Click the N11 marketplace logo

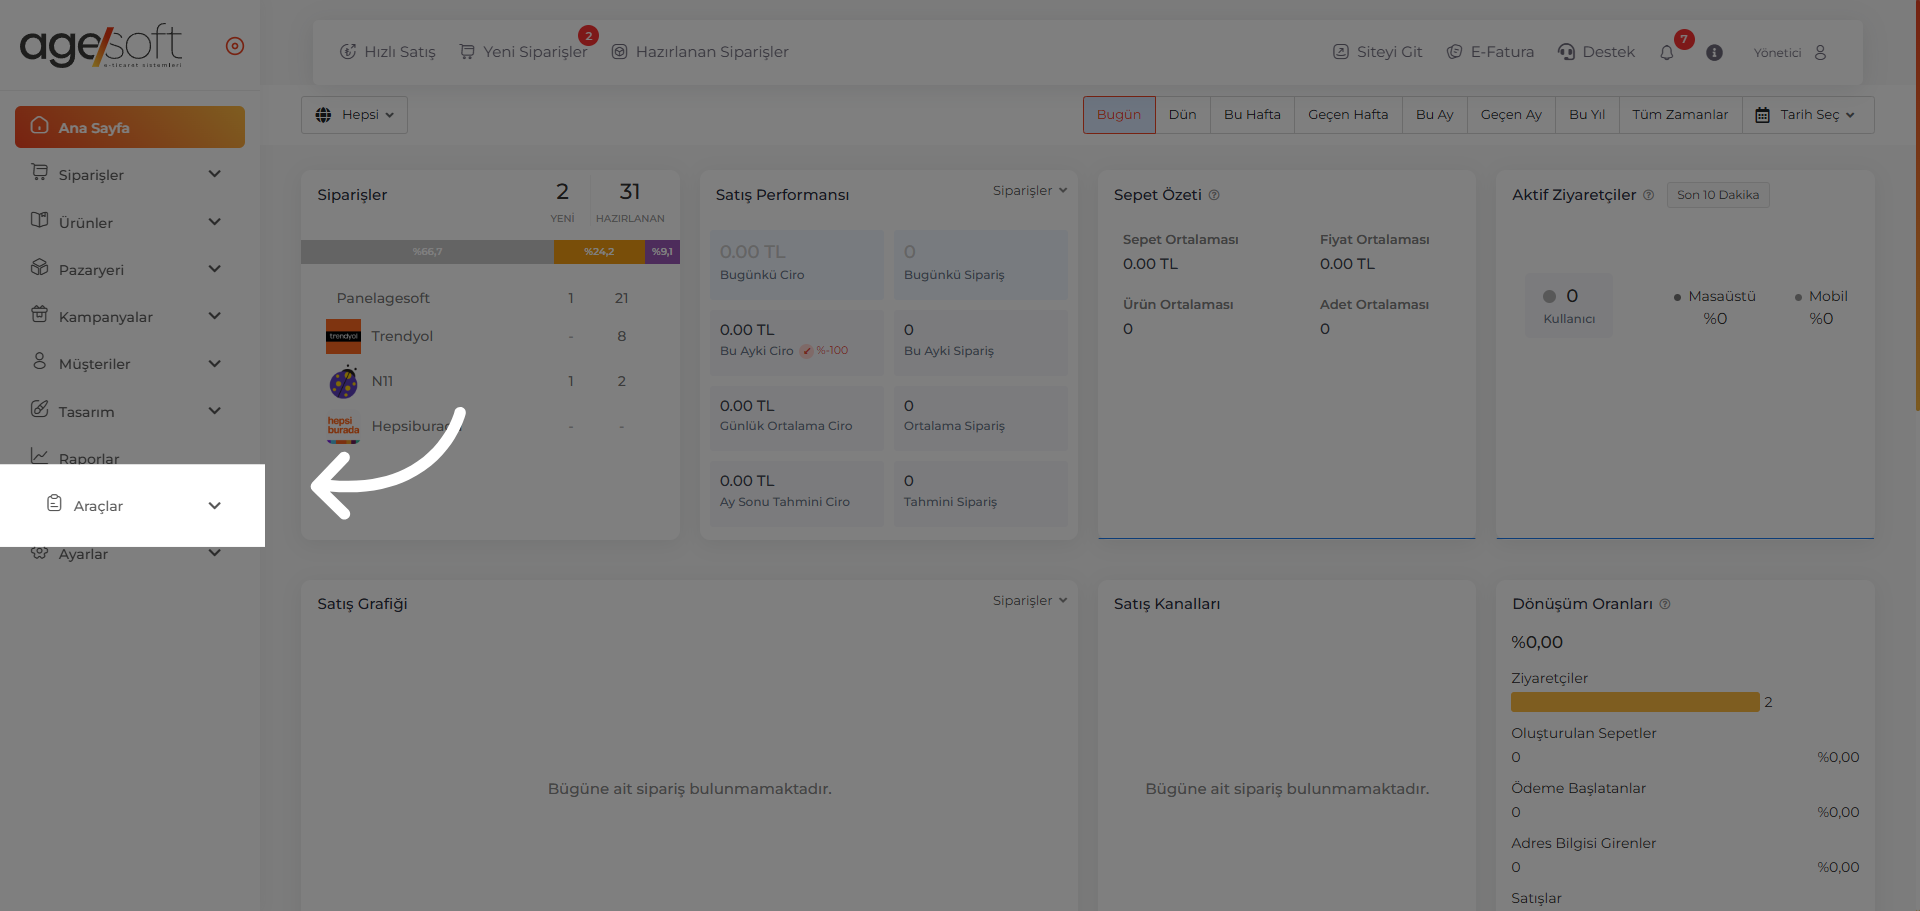click(343, 382)
